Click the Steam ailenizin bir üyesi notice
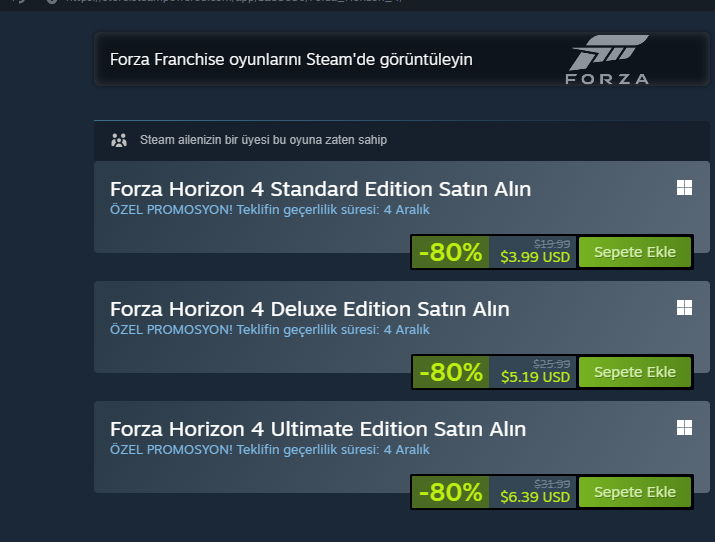This screenshot has height=542, width=715. tap(263, 140)
